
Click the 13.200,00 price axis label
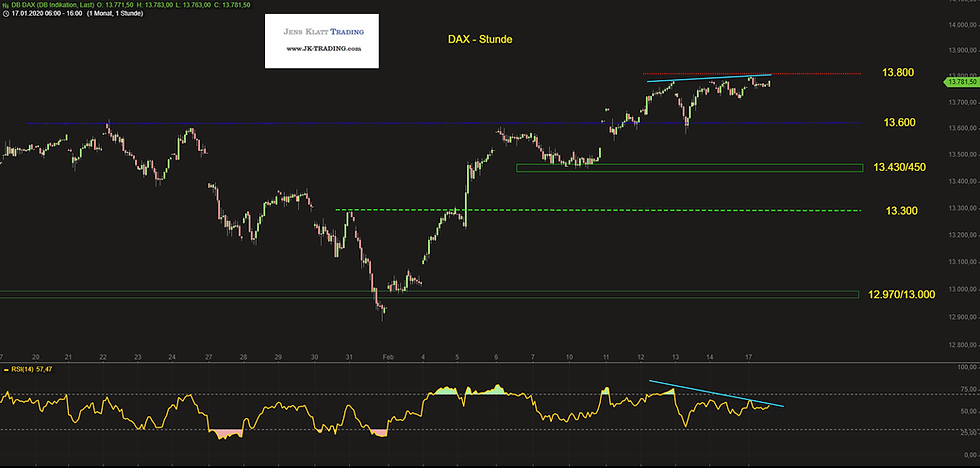(964, 236)
